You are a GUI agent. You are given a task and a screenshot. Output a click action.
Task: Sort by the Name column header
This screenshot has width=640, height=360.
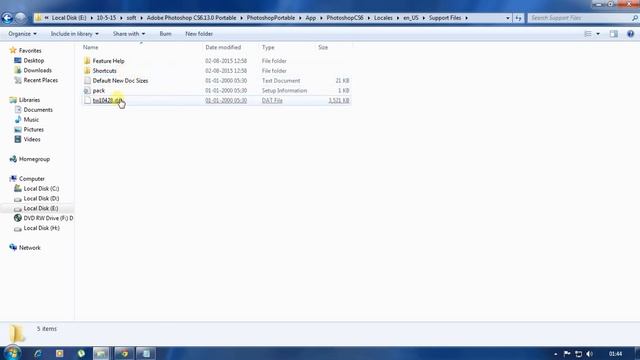[91, 47]
